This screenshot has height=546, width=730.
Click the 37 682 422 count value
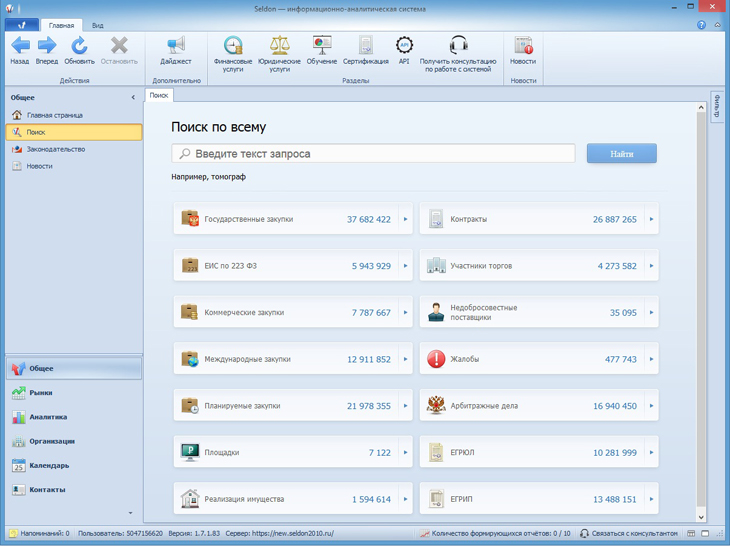point(369,219)
